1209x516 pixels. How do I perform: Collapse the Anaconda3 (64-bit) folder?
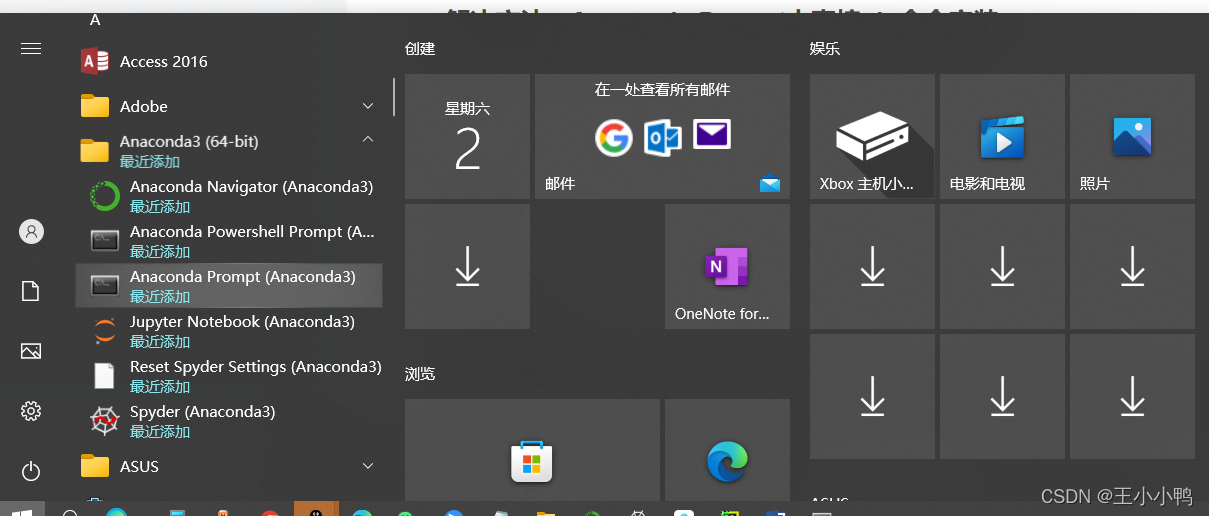(x=229, y=151)
